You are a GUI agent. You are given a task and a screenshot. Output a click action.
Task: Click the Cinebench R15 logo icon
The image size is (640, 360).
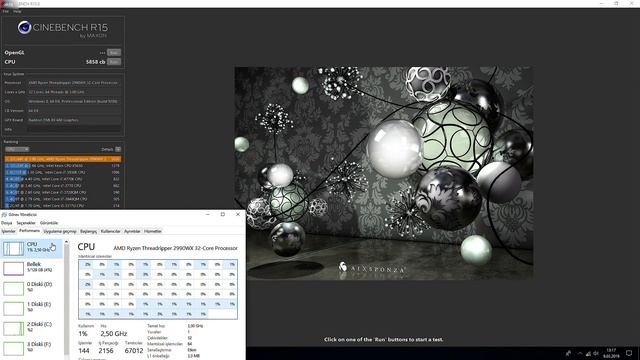24,27
